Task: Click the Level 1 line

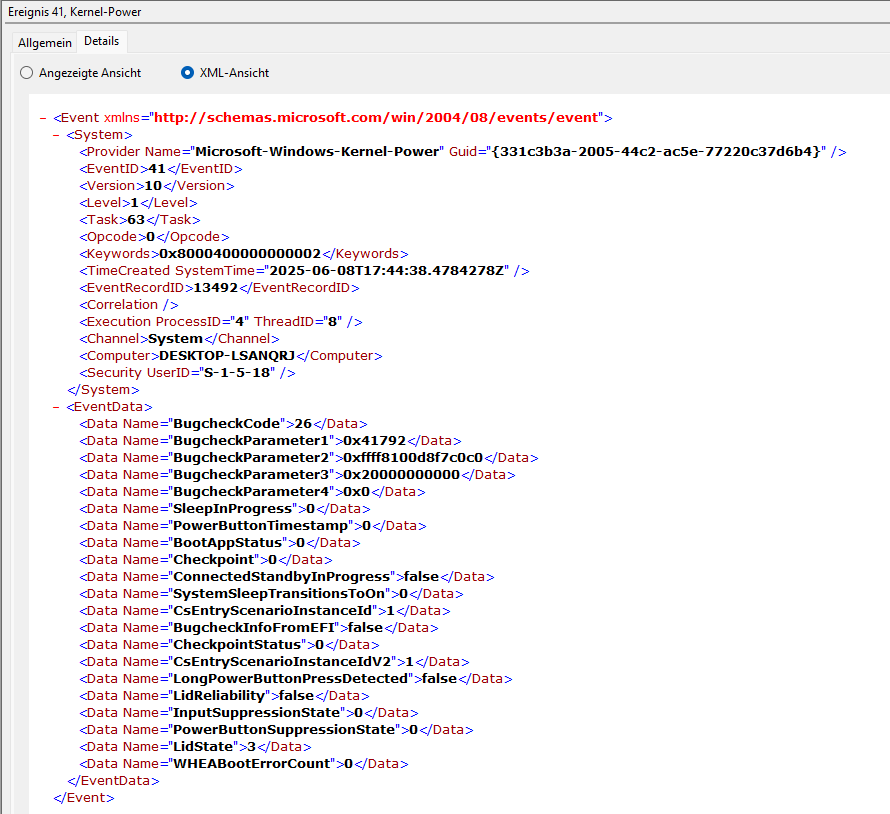Action: coord(138,203)
